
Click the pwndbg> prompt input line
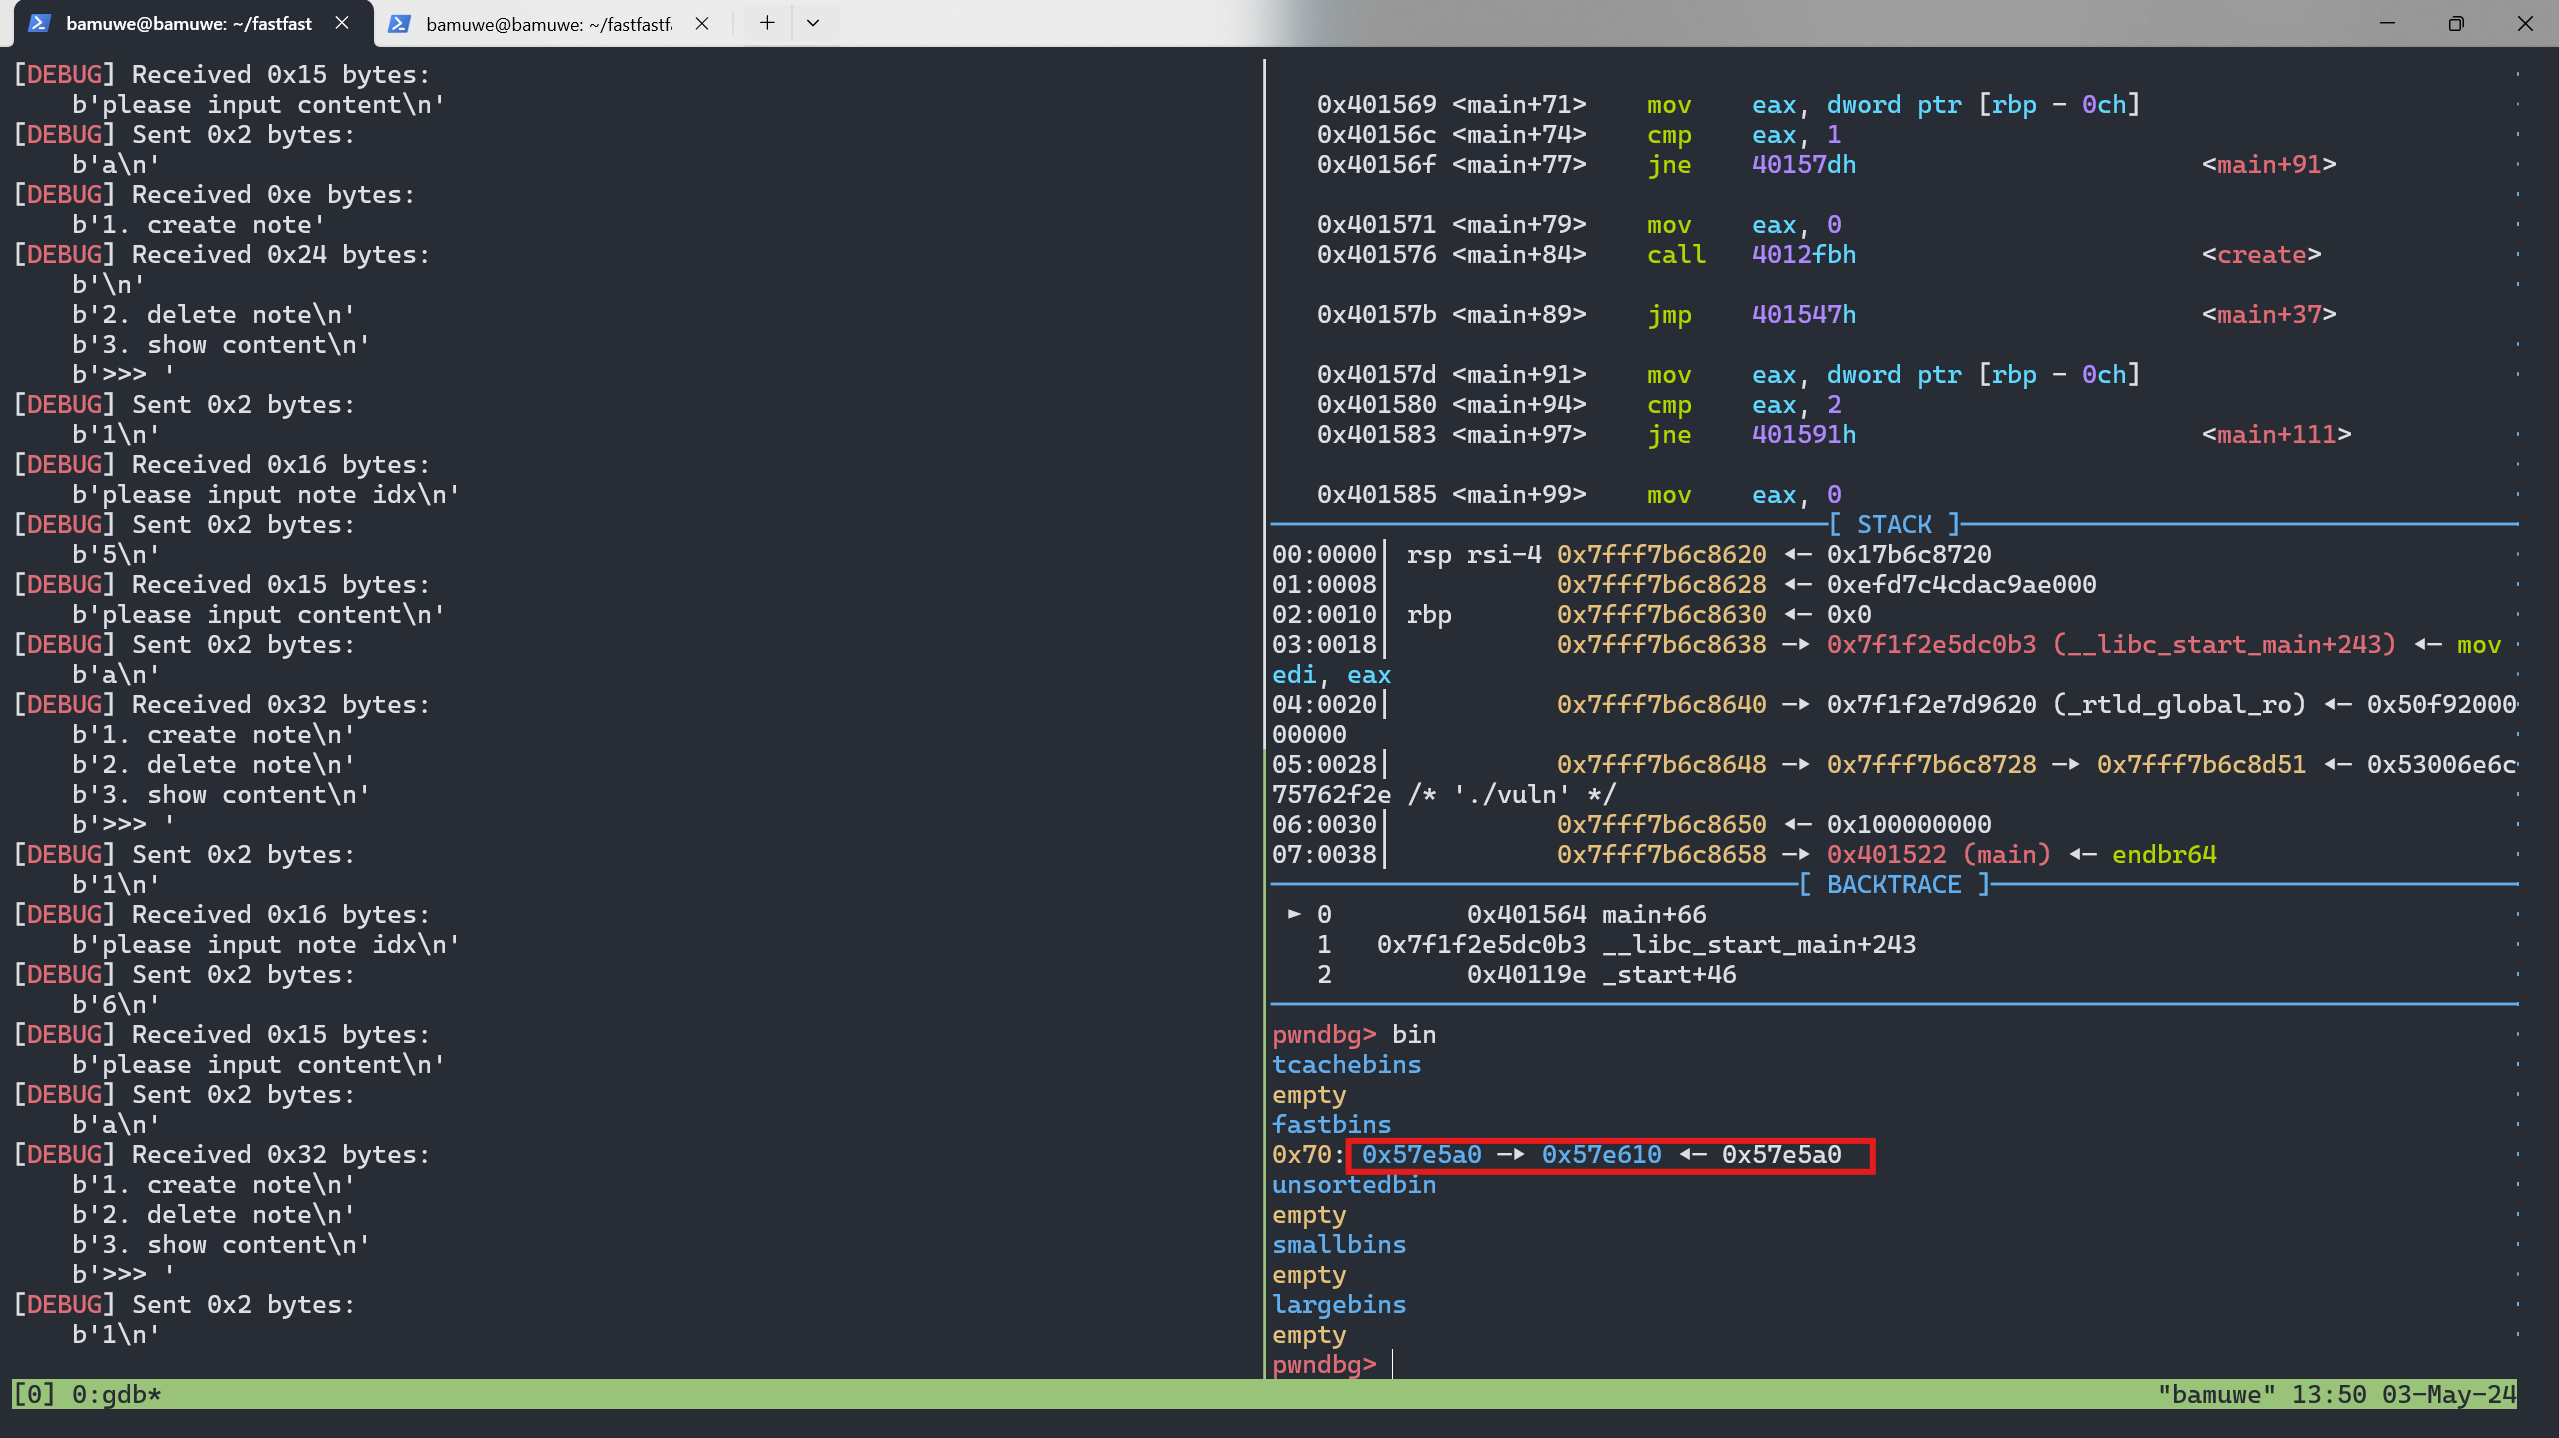coord(1394,1364)
